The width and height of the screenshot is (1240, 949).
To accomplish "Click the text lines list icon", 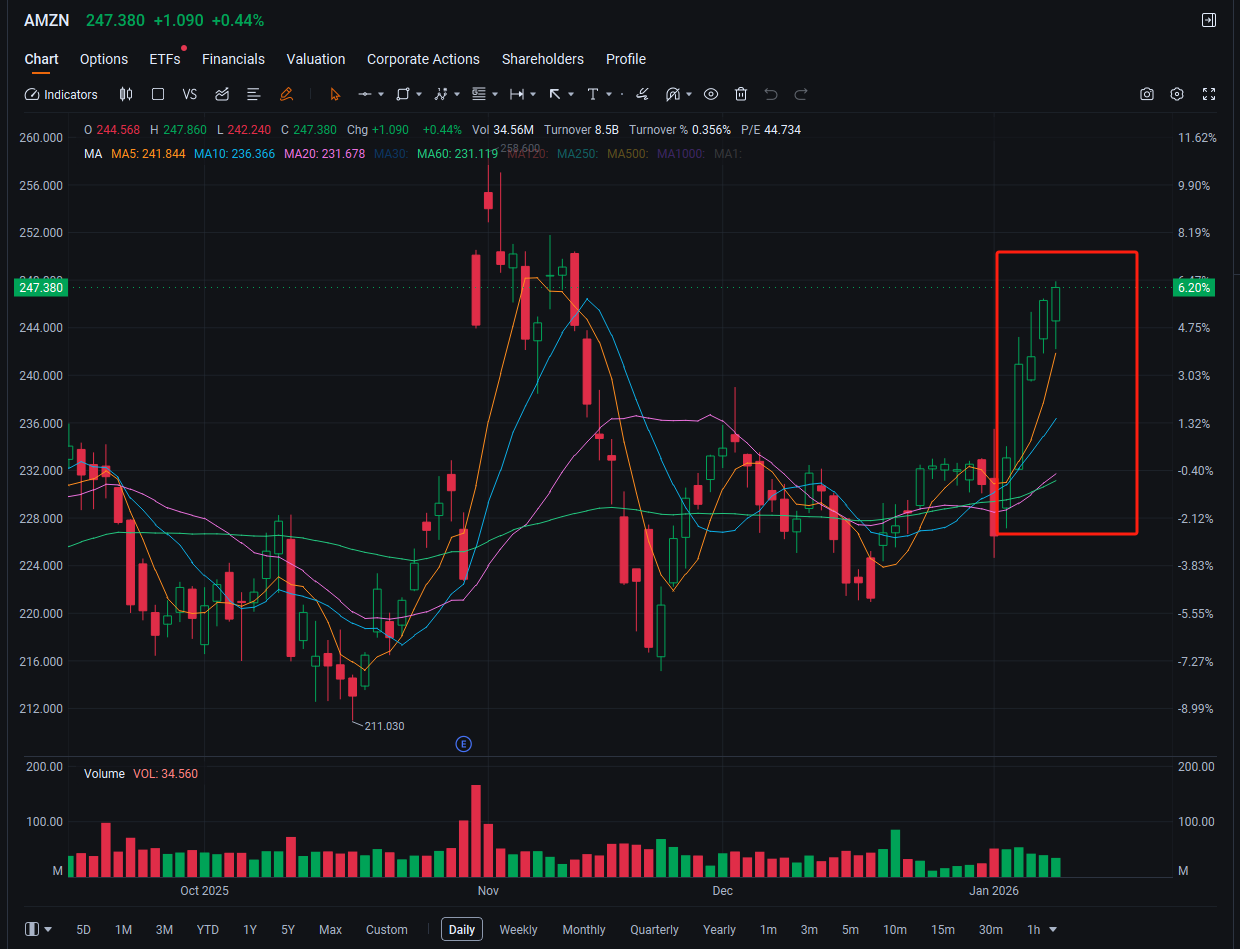I will tap(253, 94).
